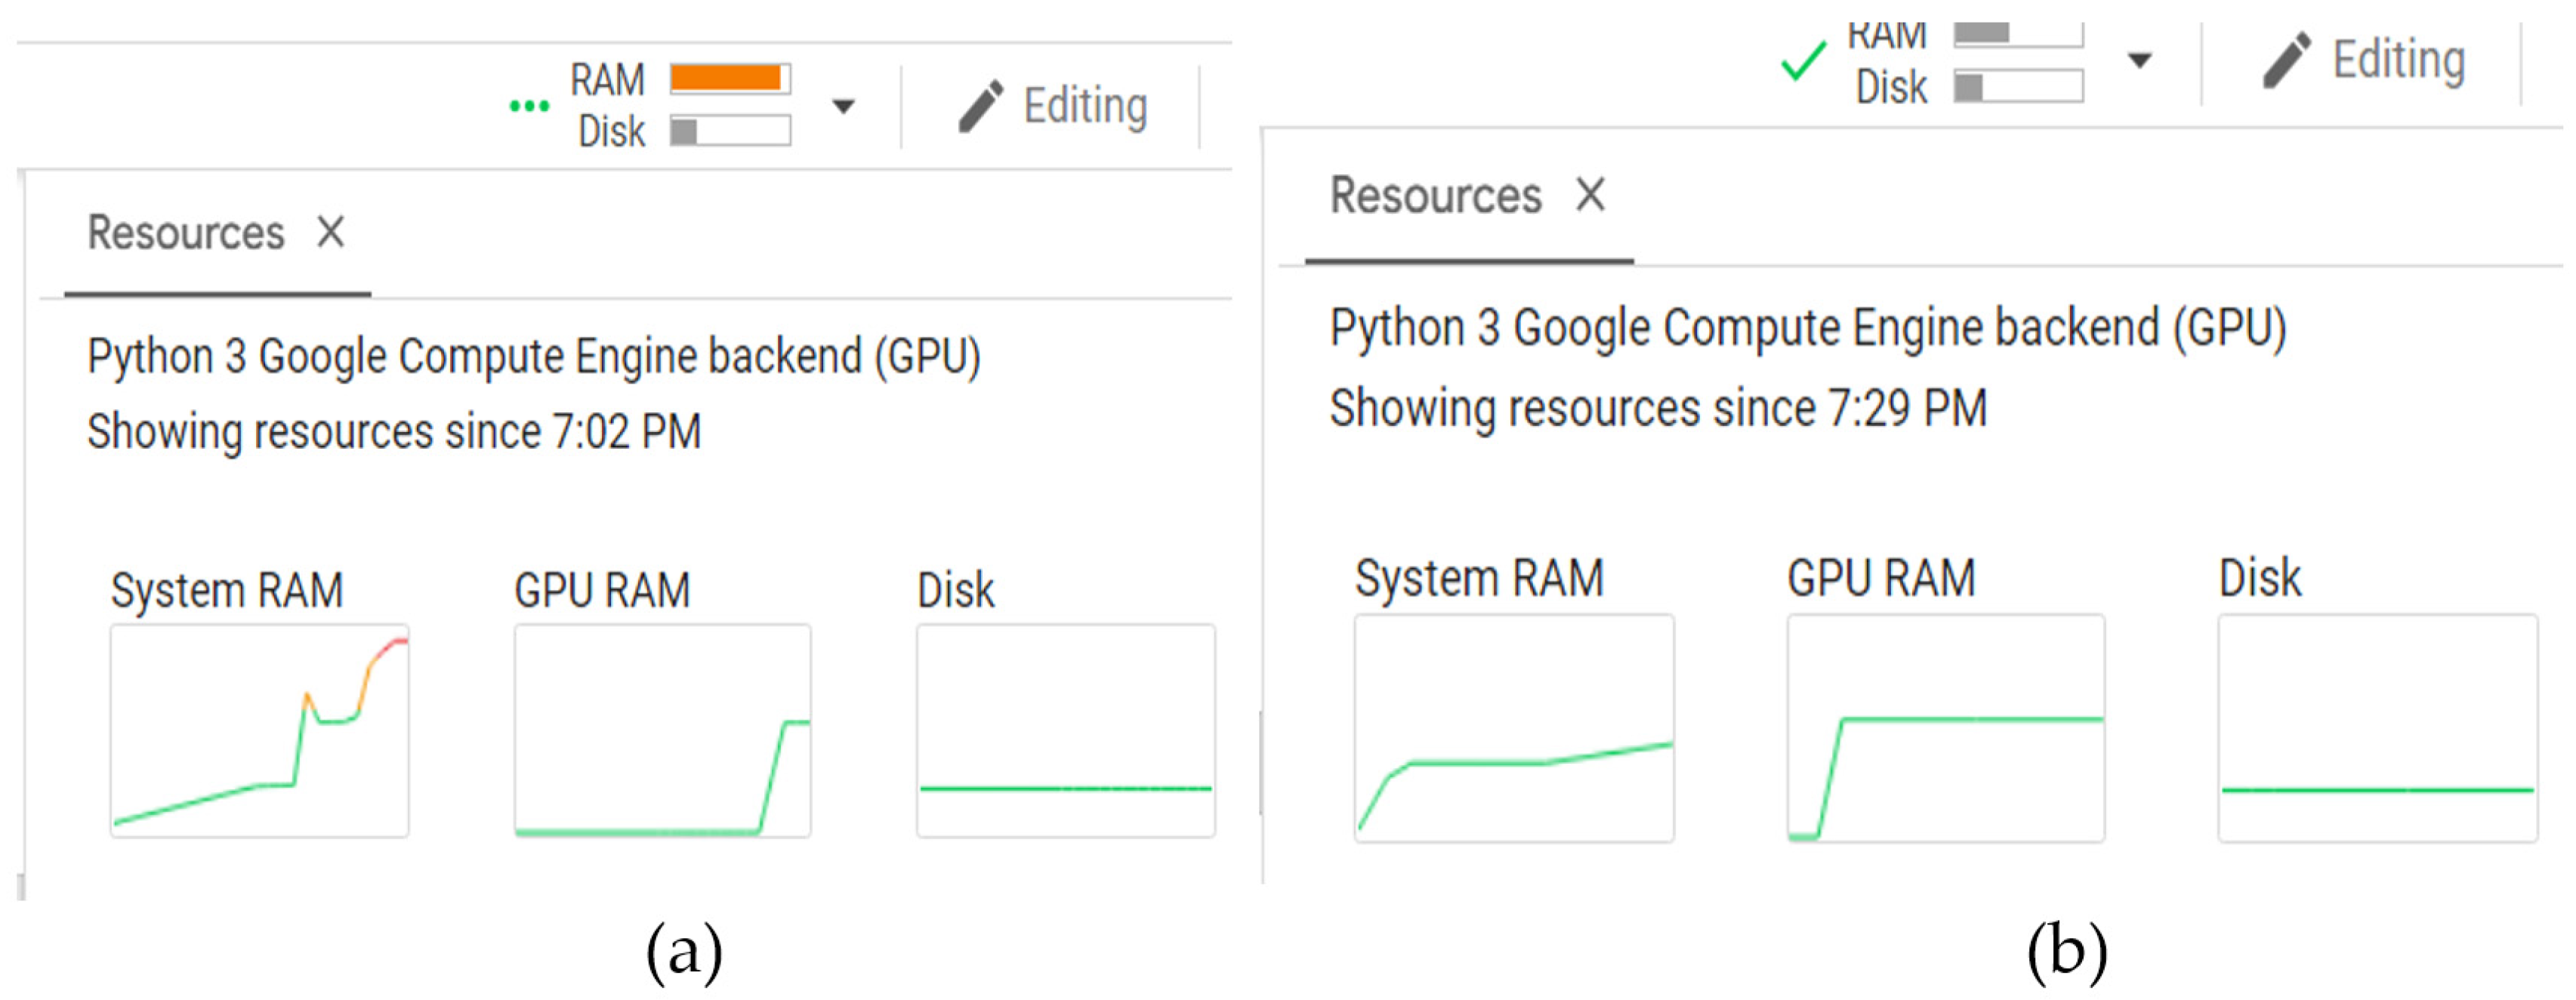Click the System RAM graph in panel (b)
2576x1000 pixels.
1513,727
